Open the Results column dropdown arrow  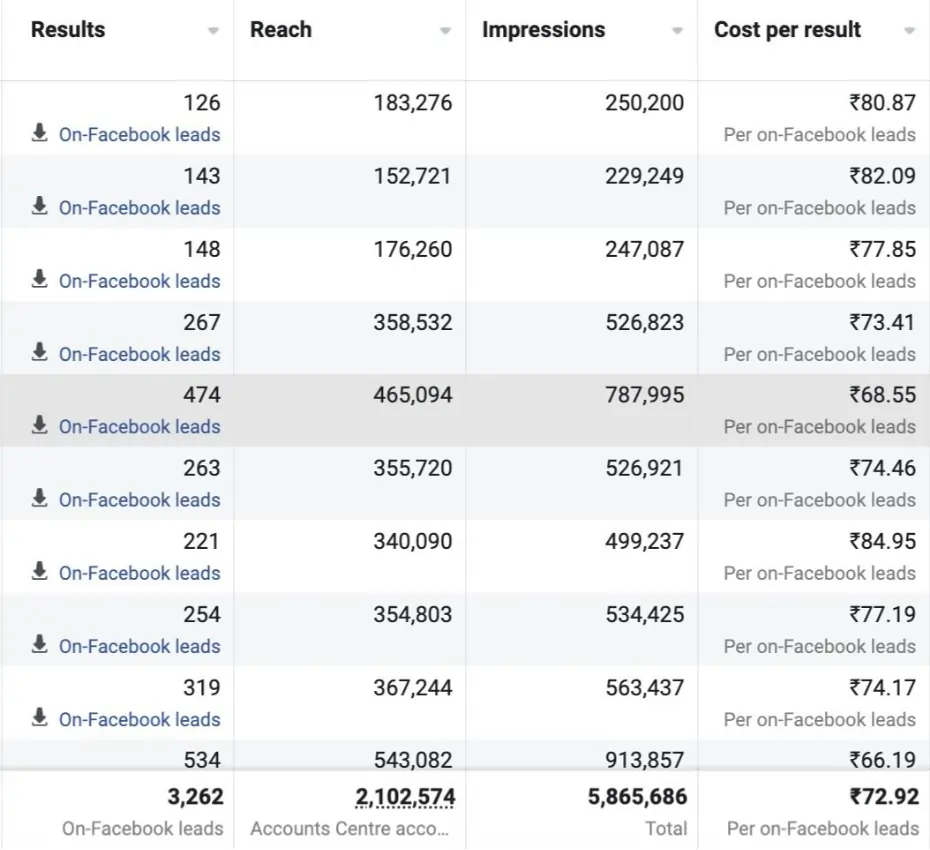(x=214, y=31)
